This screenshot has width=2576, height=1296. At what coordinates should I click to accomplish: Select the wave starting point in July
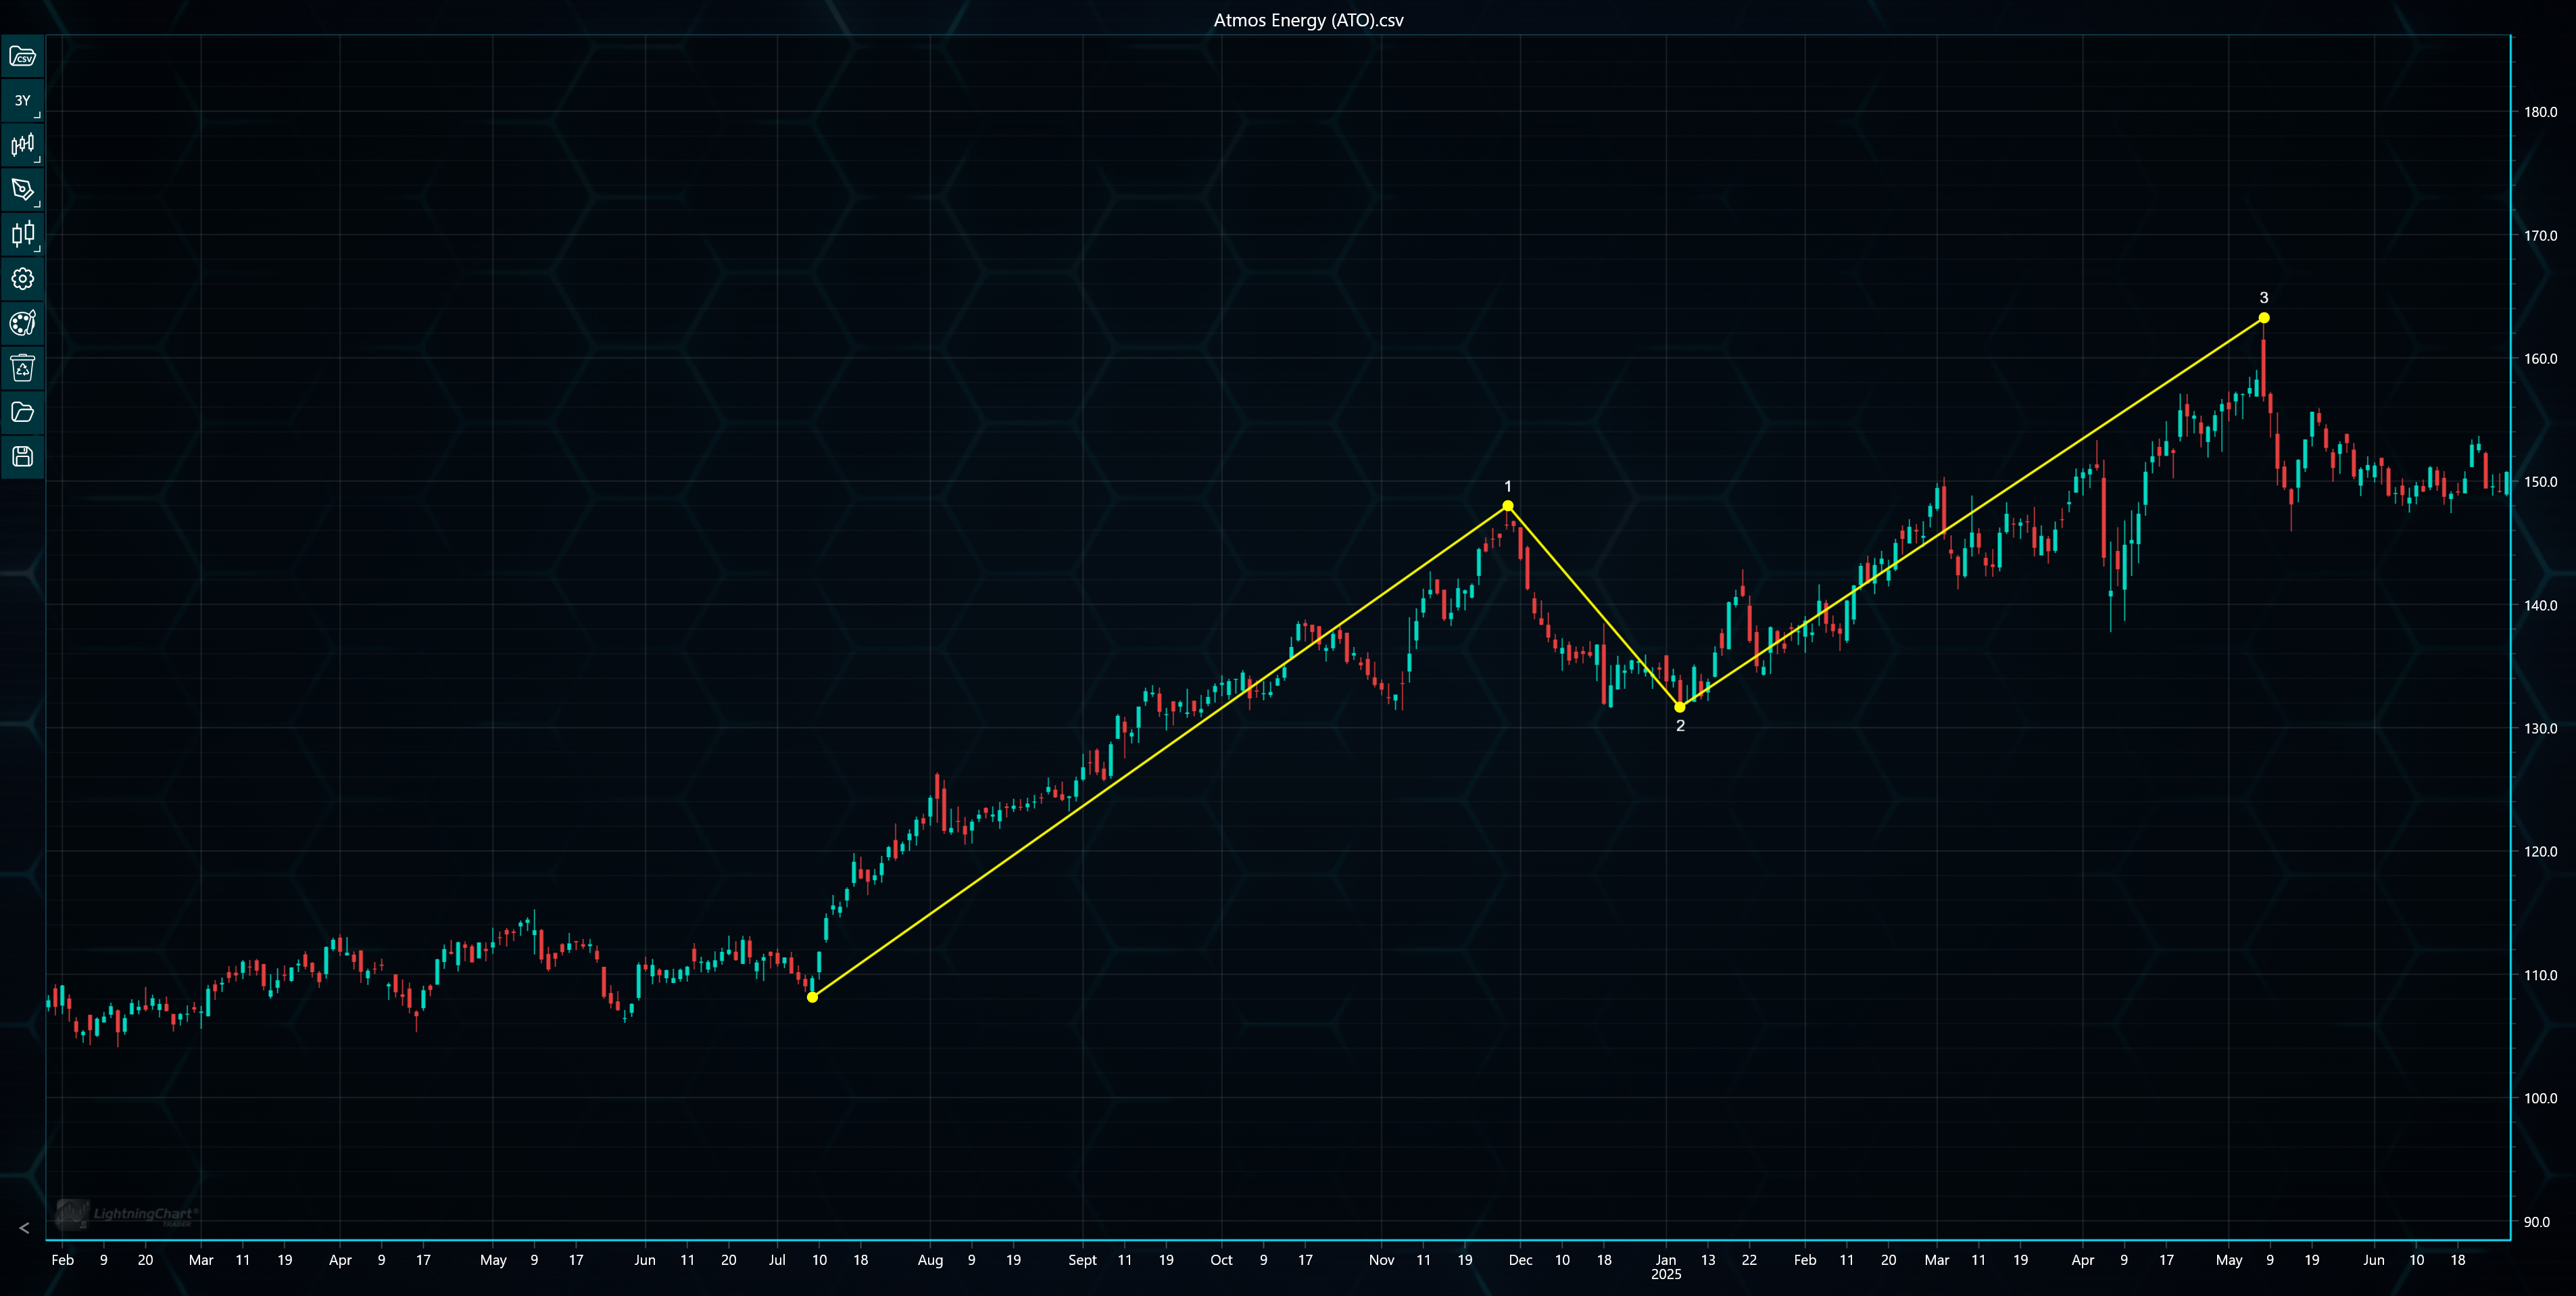pyautogui.click(x=812, y=997)
